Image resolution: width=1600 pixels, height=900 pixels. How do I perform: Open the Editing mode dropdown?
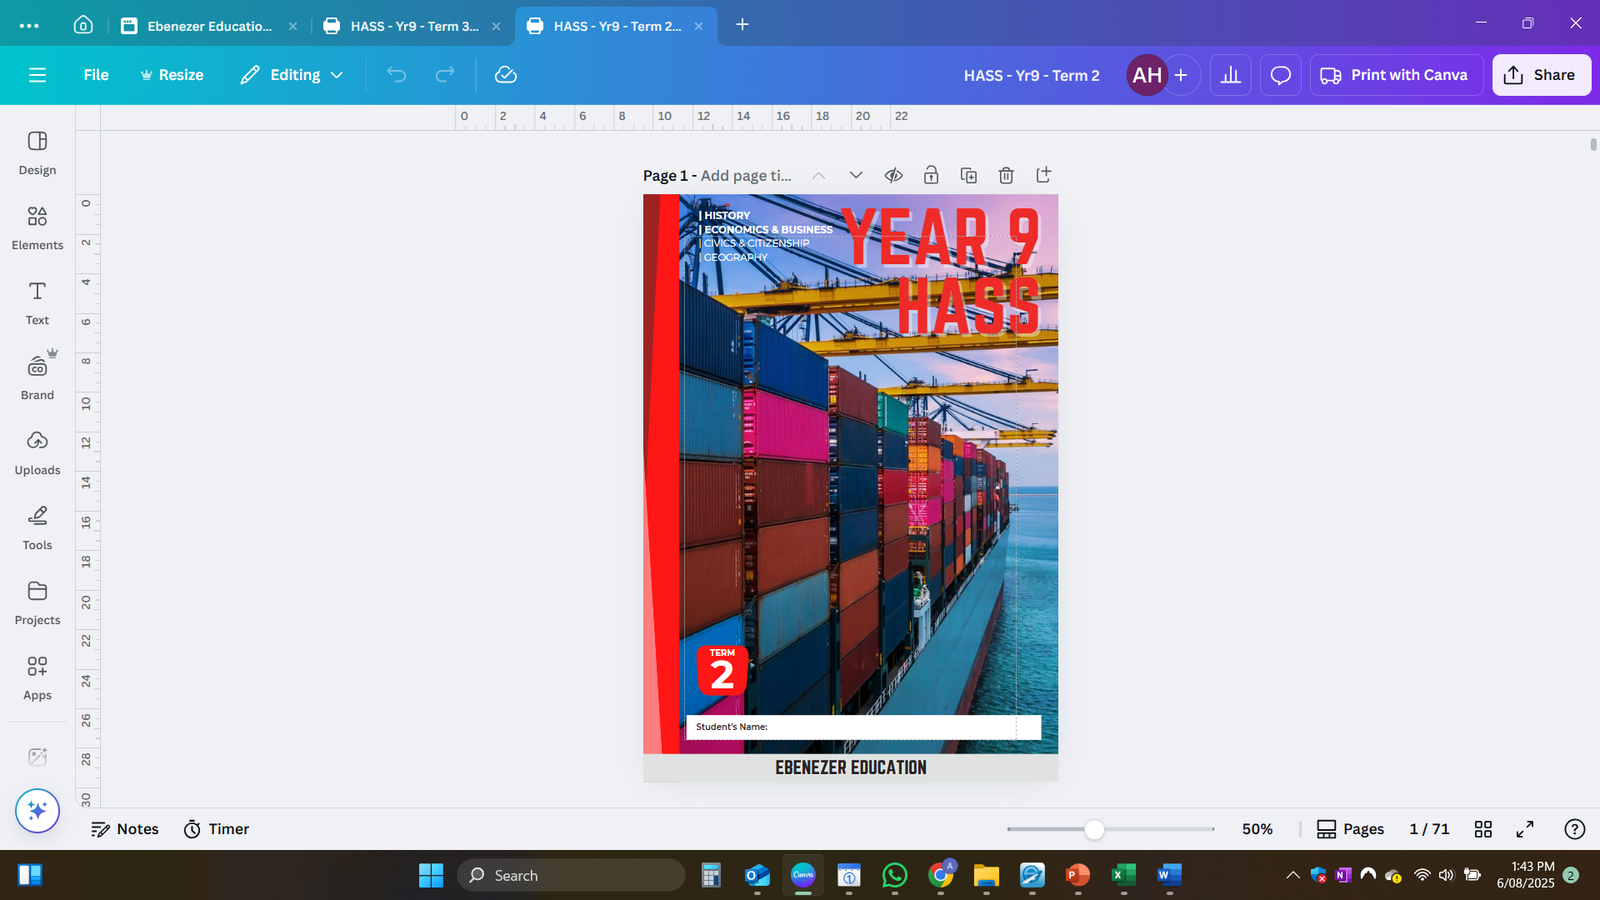pyautogui.click(x=292, y=75)
